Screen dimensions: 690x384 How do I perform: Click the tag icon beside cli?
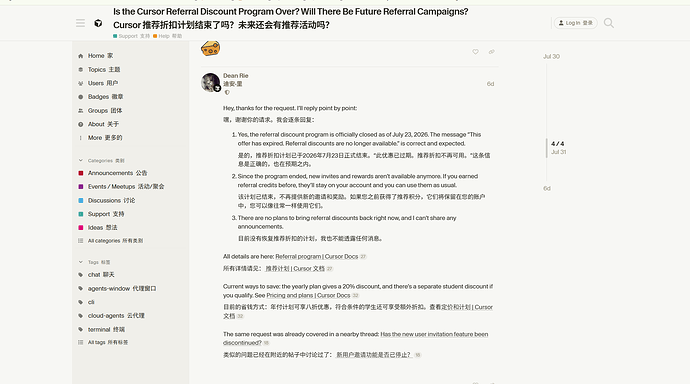(x=81, y=302)
